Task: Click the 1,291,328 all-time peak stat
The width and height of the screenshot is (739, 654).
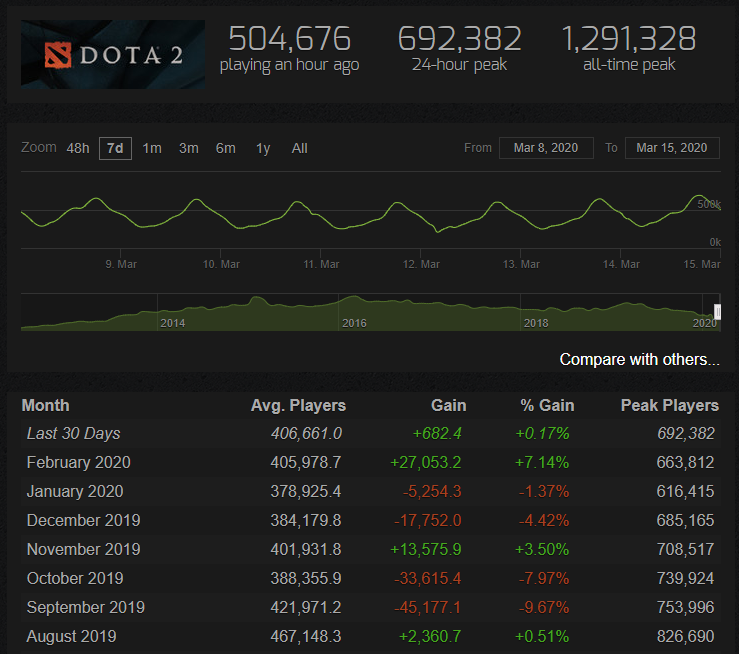Action: click(629, 49)
